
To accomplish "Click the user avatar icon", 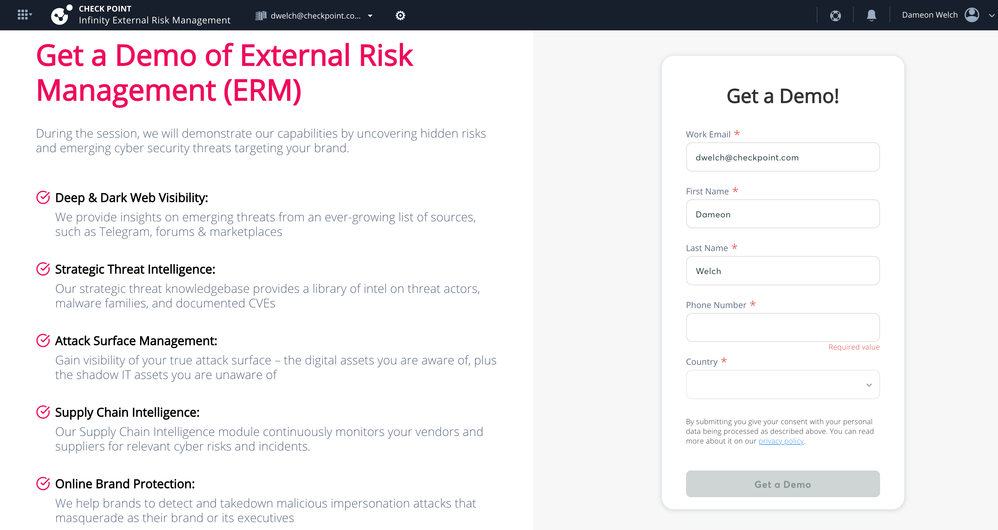I will coord(972,15).
